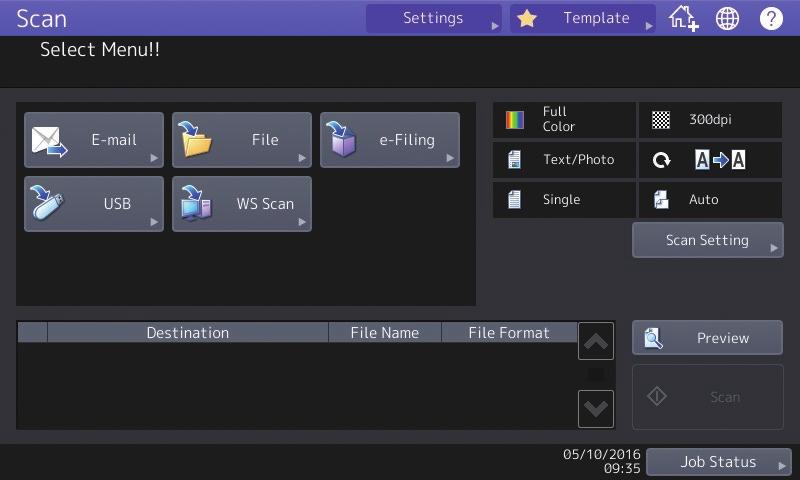
Task: Open scan to File function
Action: (x=242, y=140)
